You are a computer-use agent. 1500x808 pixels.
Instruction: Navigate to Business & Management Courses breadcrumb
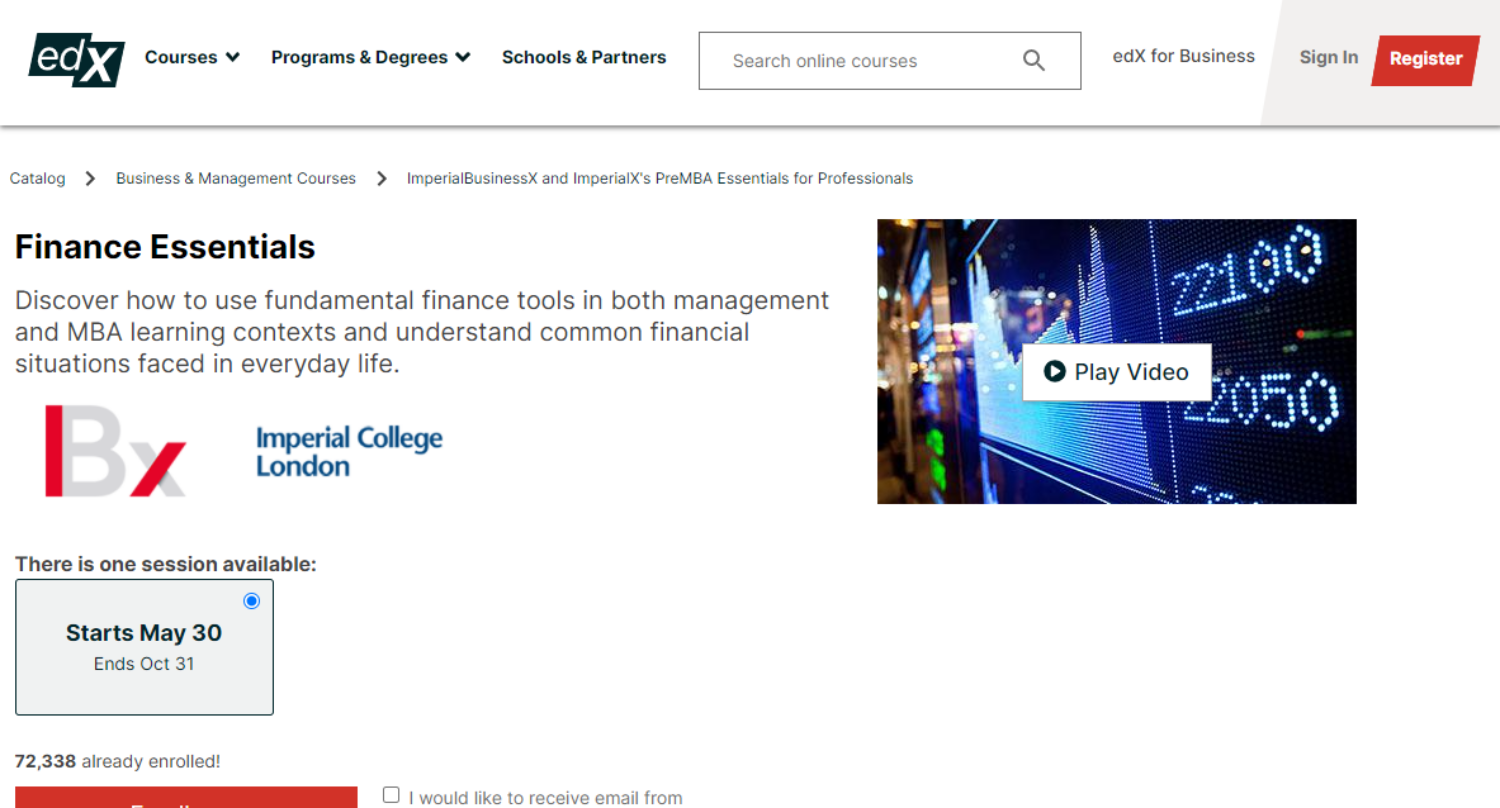236,178
